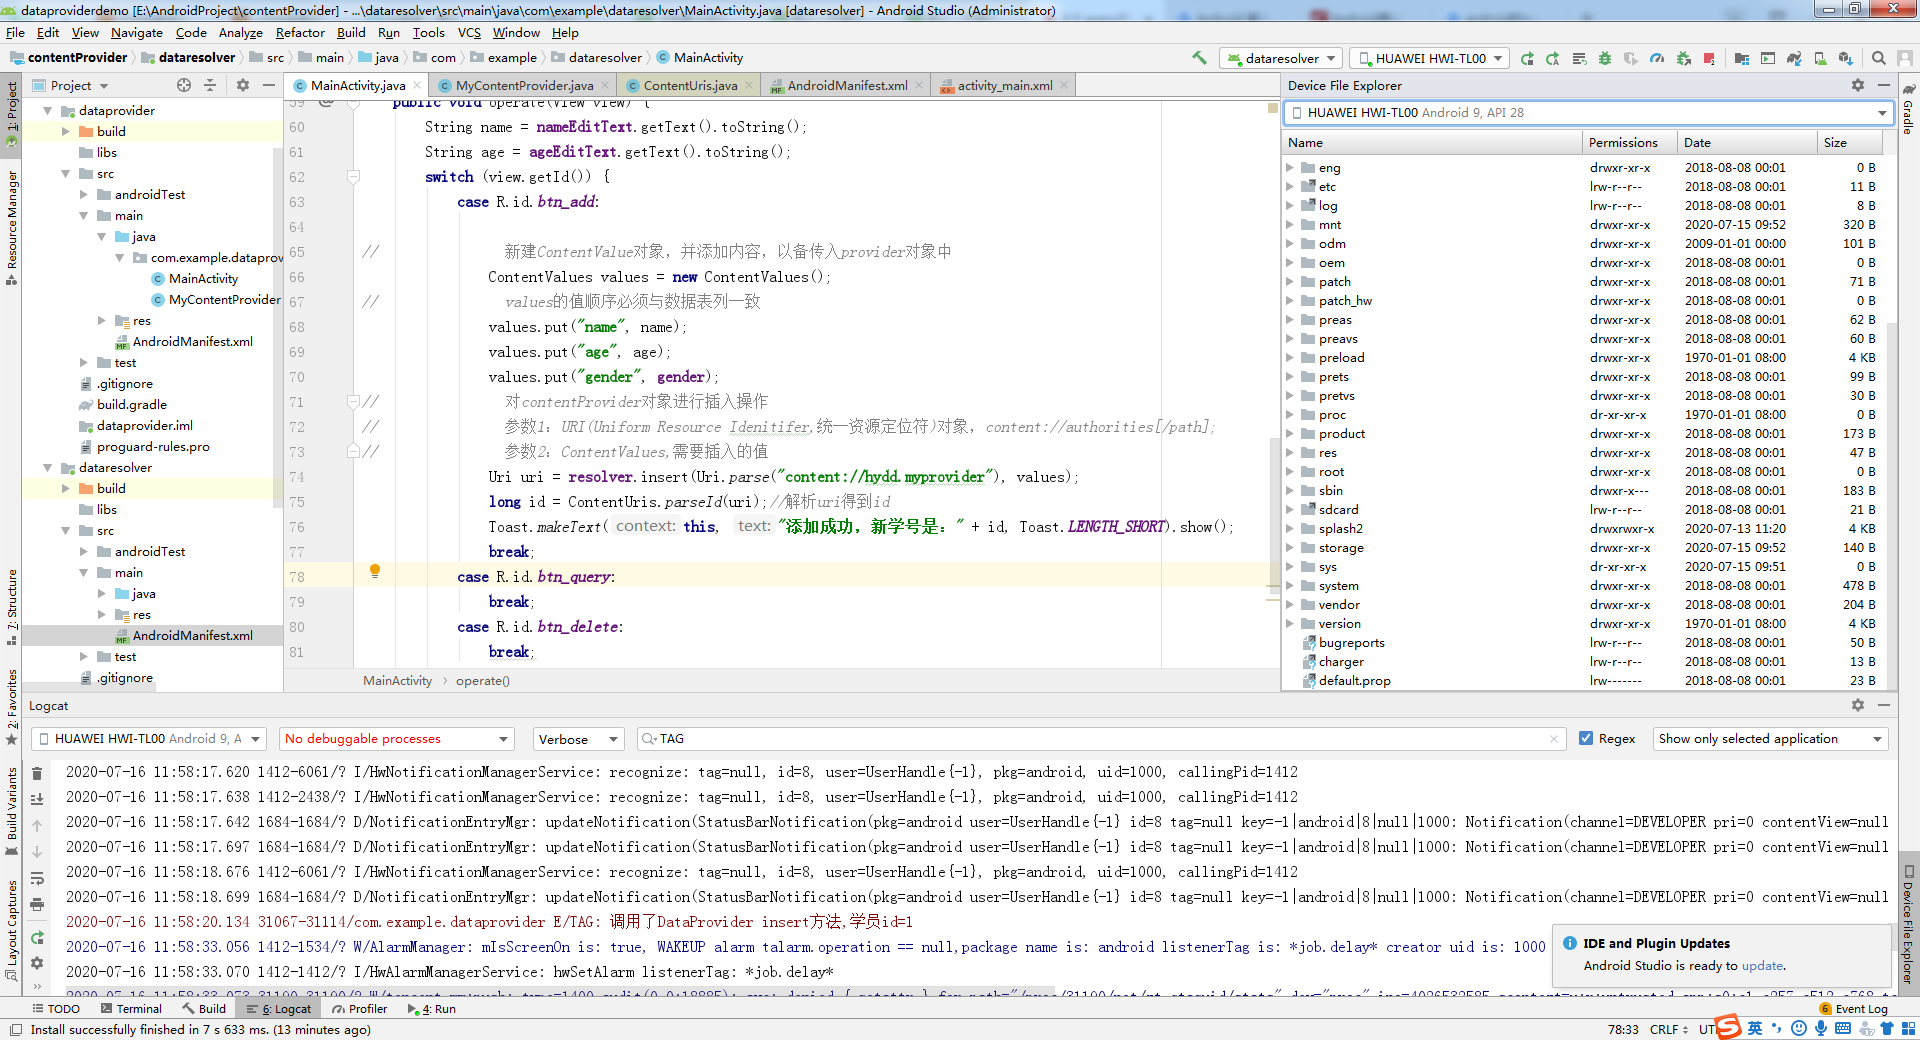Collapse the dataprovider project tree node
Screen dimensions: 1920x1040
point(47,111)
